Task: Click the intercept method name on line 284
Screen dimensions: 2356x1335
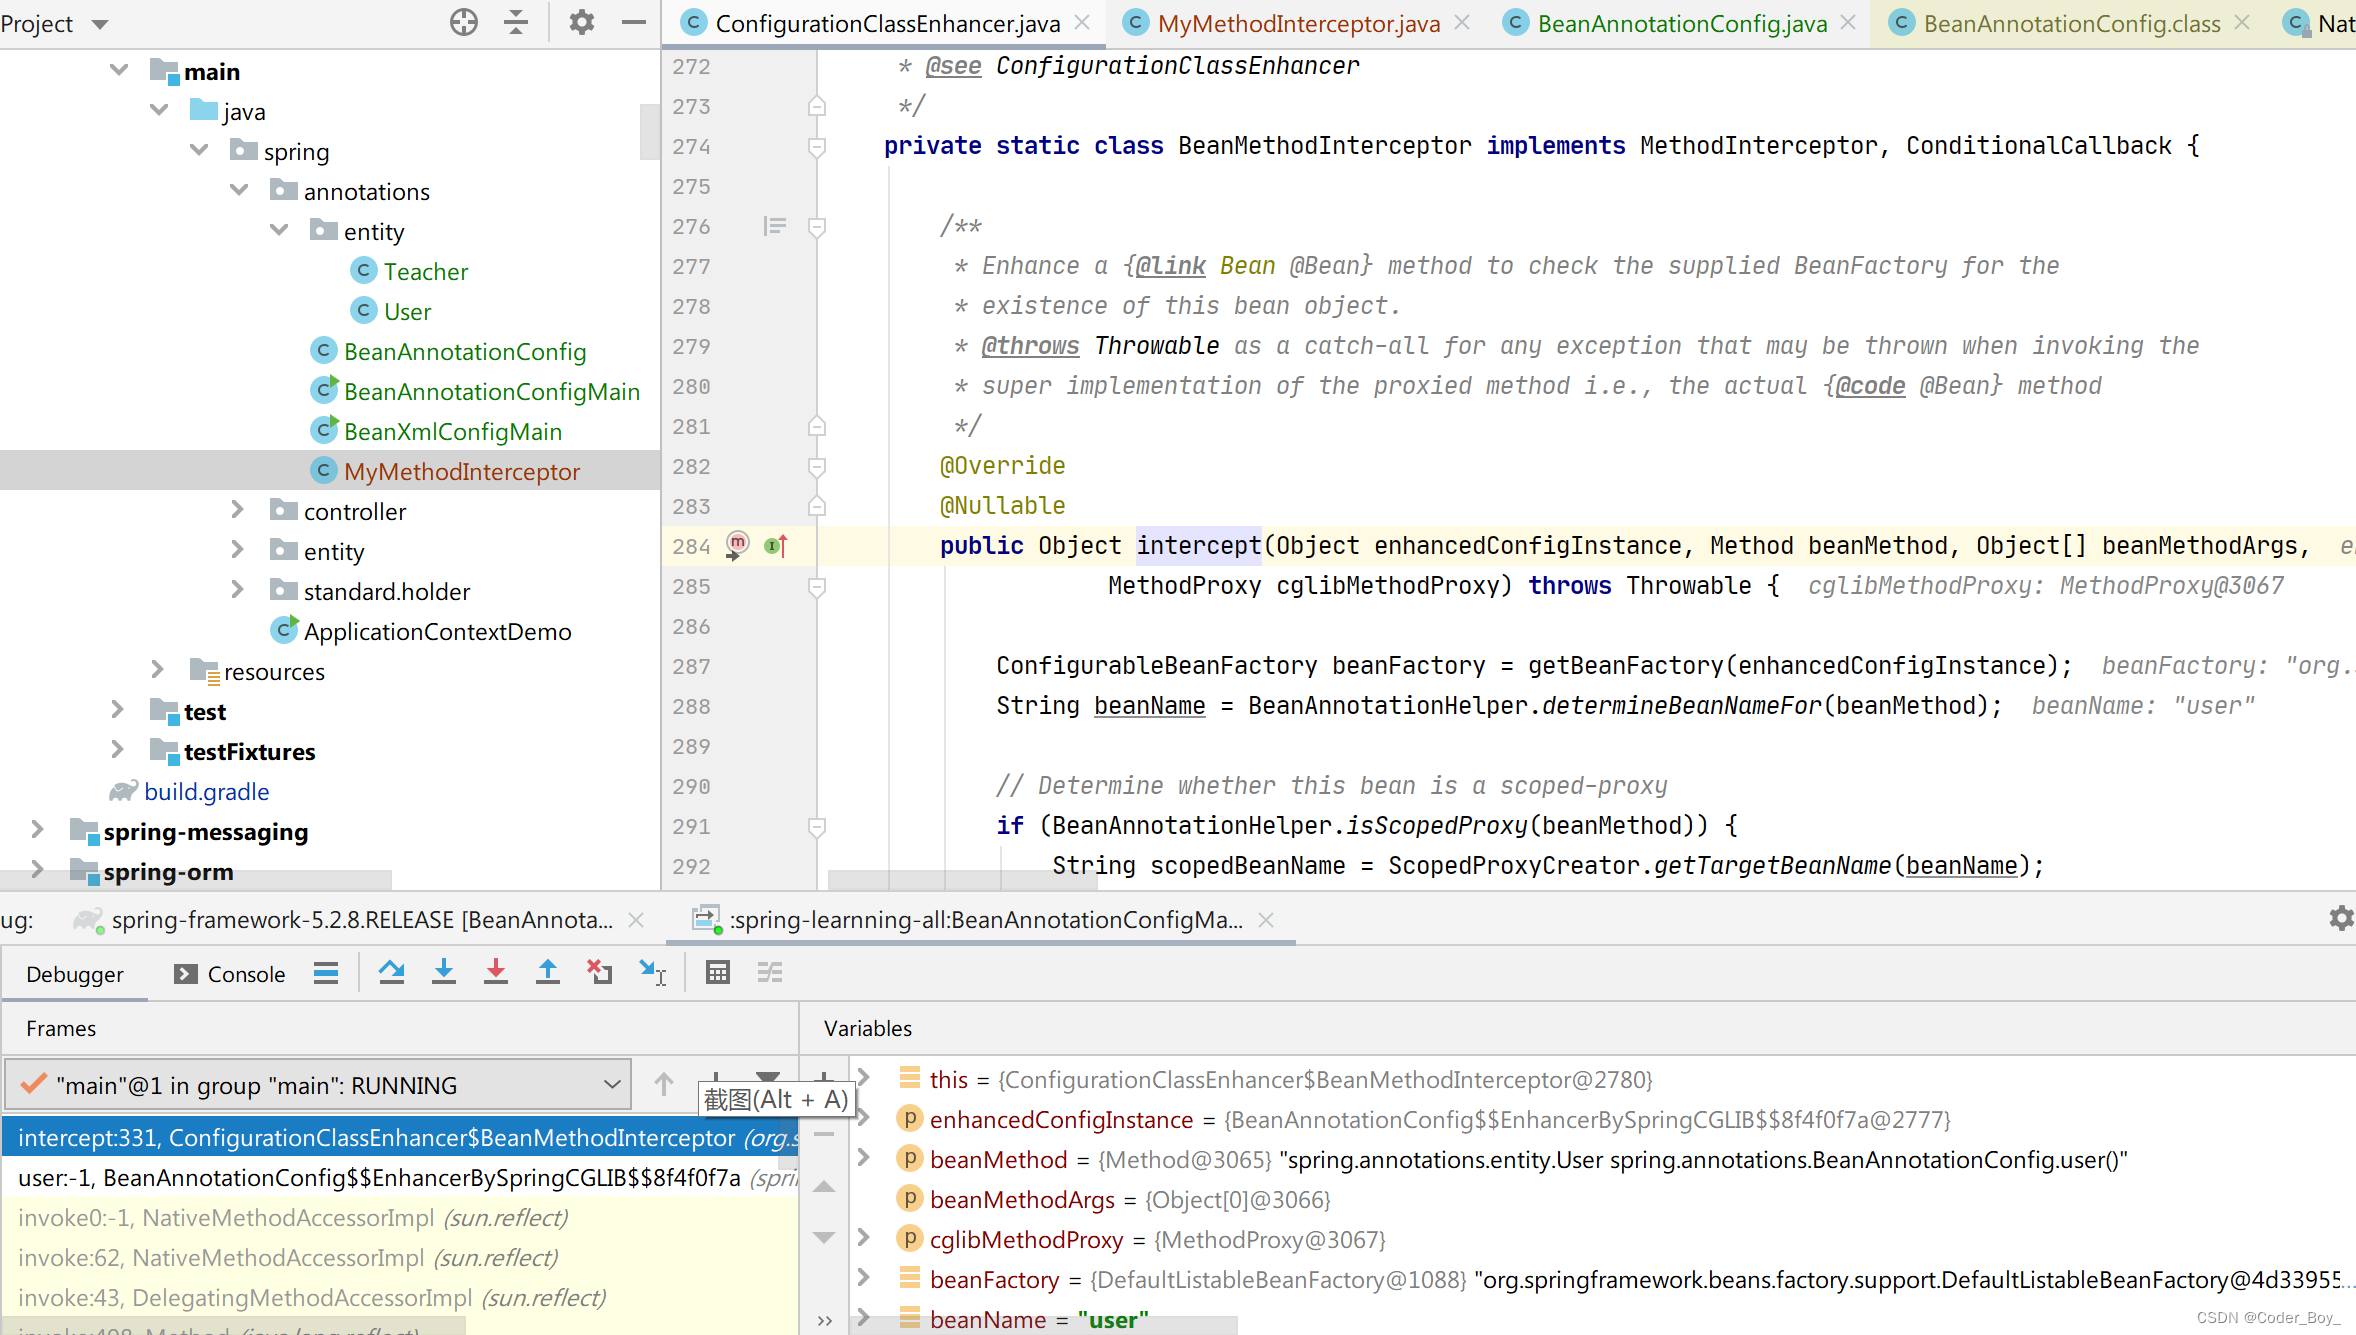Action: pyautogui.click(x=1198, y=545)
